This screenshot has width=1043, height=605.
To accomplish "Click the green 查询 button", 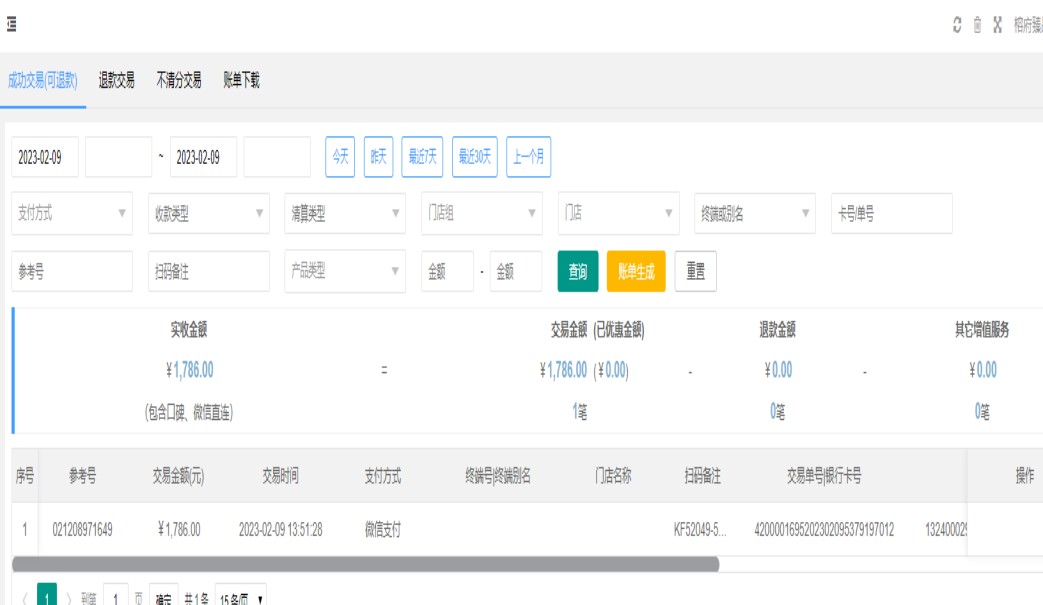I will tap(577, 271).
